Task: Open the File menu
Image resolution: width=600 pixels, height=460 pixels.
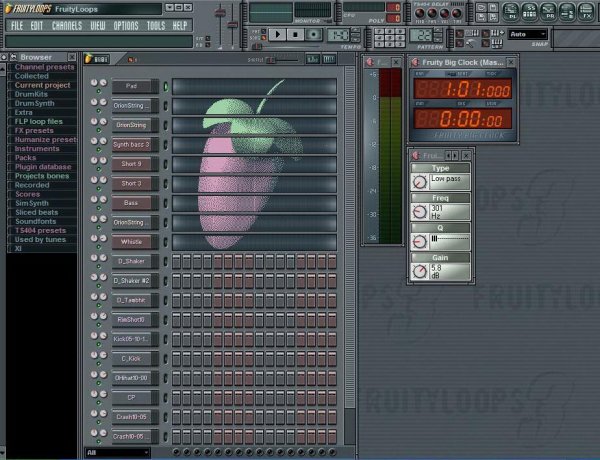Action: click(17, 26)
